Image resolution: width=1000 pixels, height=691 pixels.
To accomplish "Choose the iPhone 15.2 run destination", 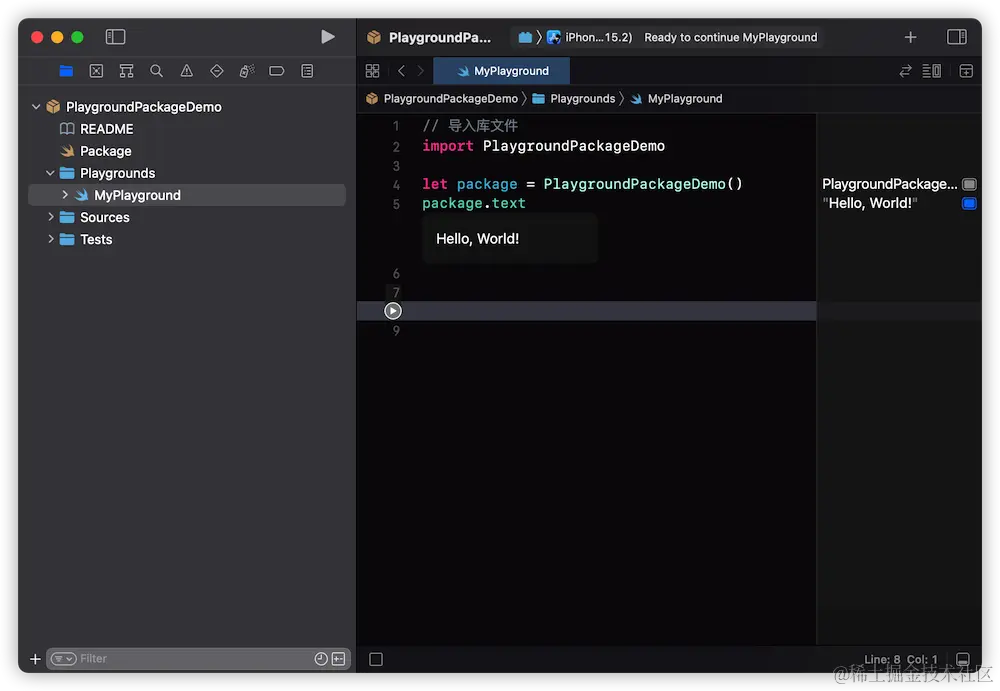I will pos(590,37).
